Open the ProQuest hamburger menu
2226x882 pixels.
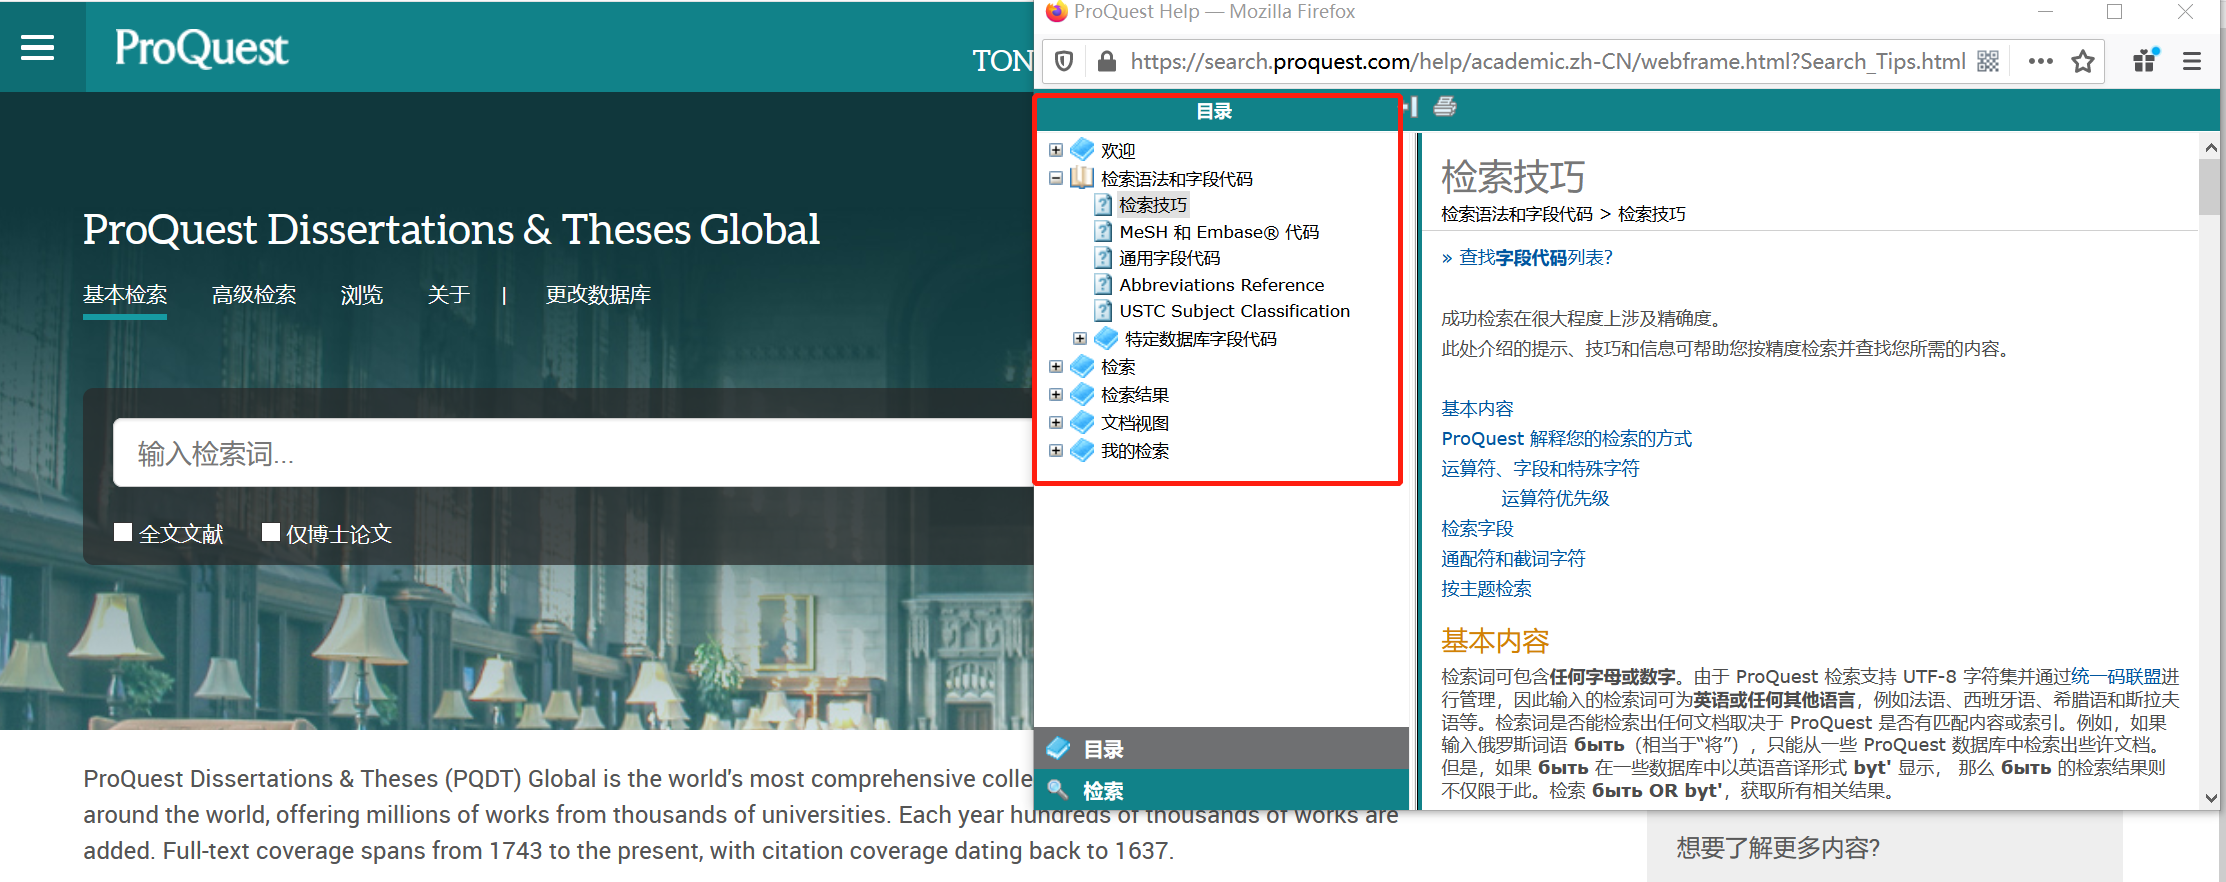38,47
